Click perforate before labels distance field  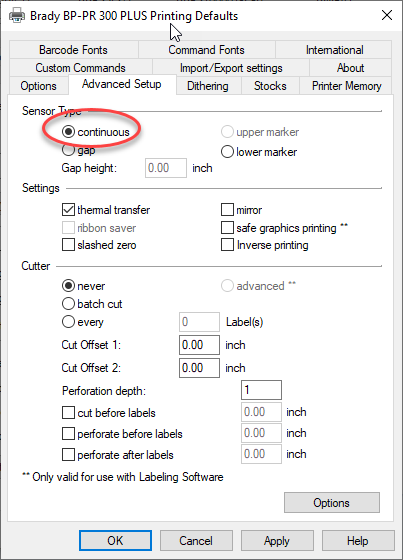[x=262, y=433]
